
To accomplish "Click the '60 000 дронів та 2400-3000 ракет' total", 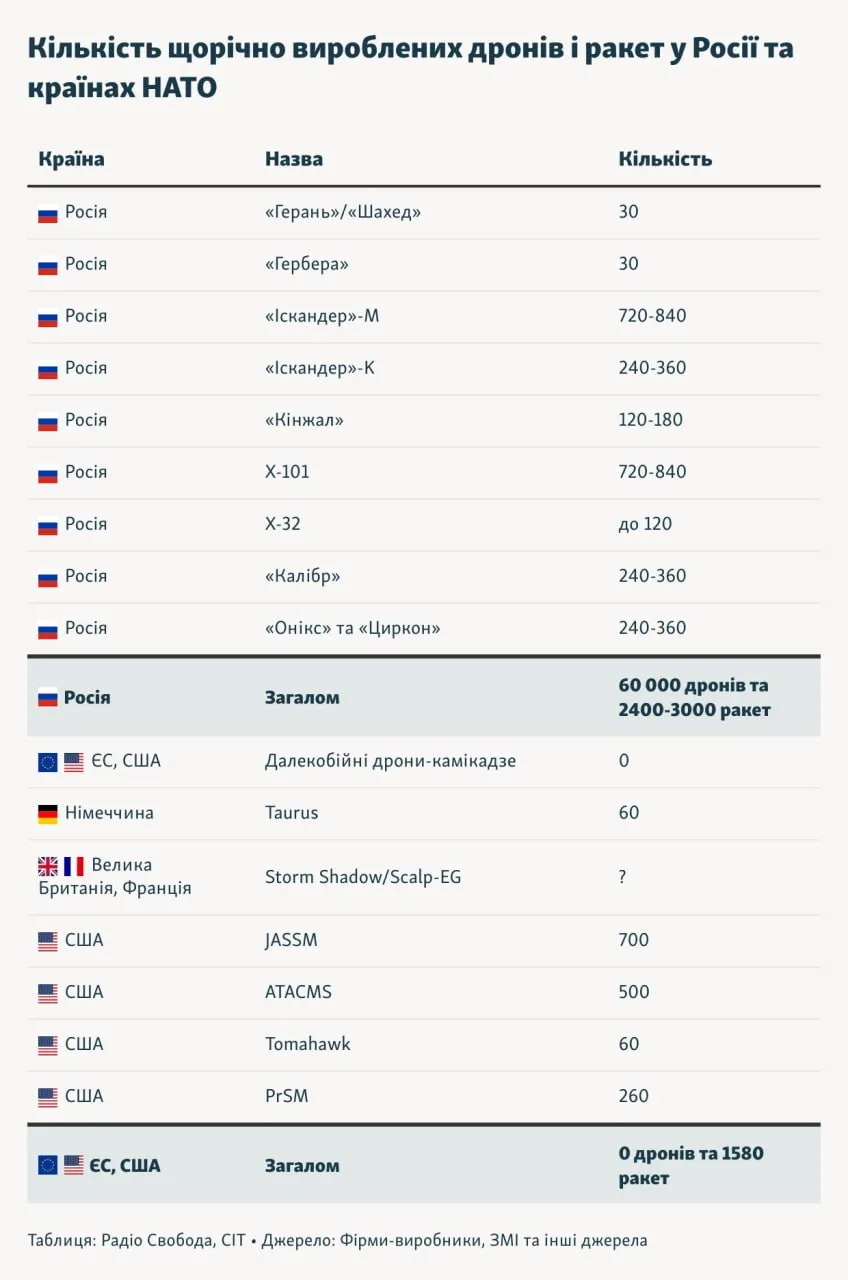I will (x=694, y=697).
